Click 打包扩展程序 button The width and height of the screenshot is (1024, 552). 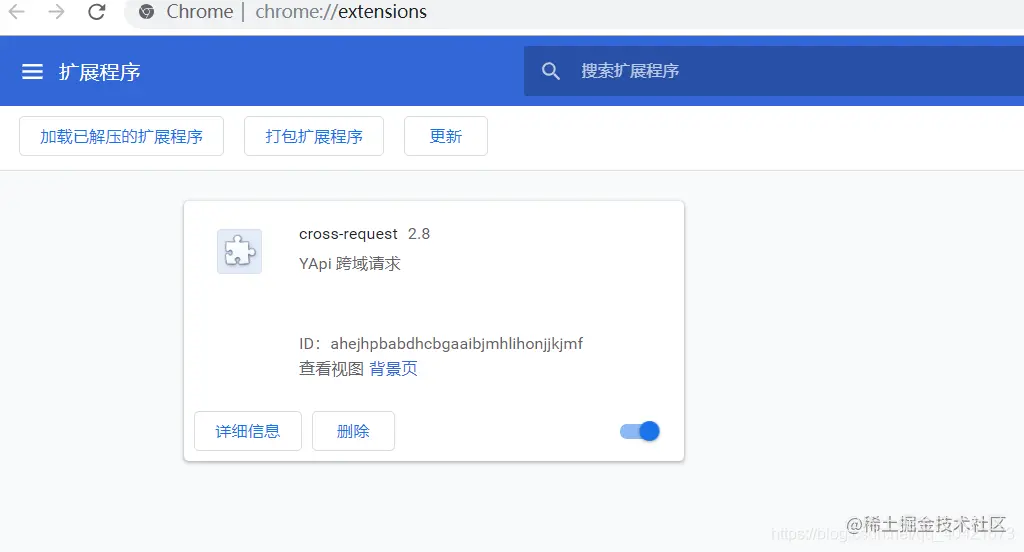coord(313,137)
